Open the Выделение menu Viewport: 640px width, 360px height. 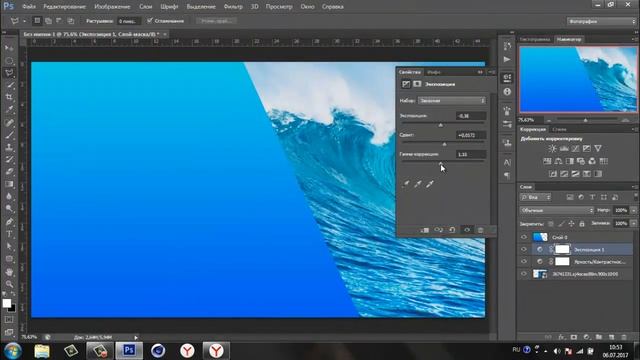(201, 7)
